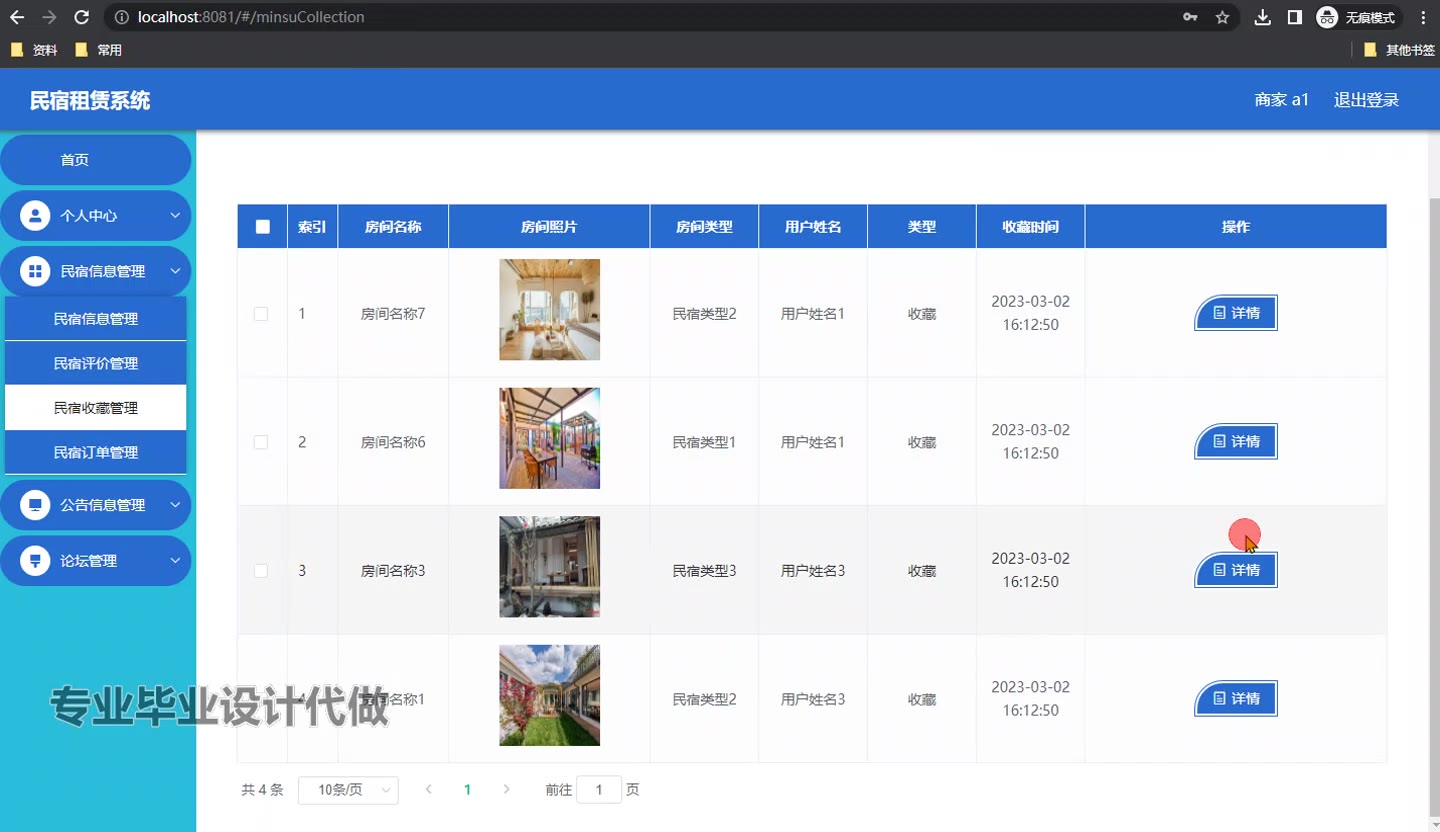Screen dimensions: 1440x832
Task: Toggle the select-all checkbox in table header
Action: pos(262,227)
